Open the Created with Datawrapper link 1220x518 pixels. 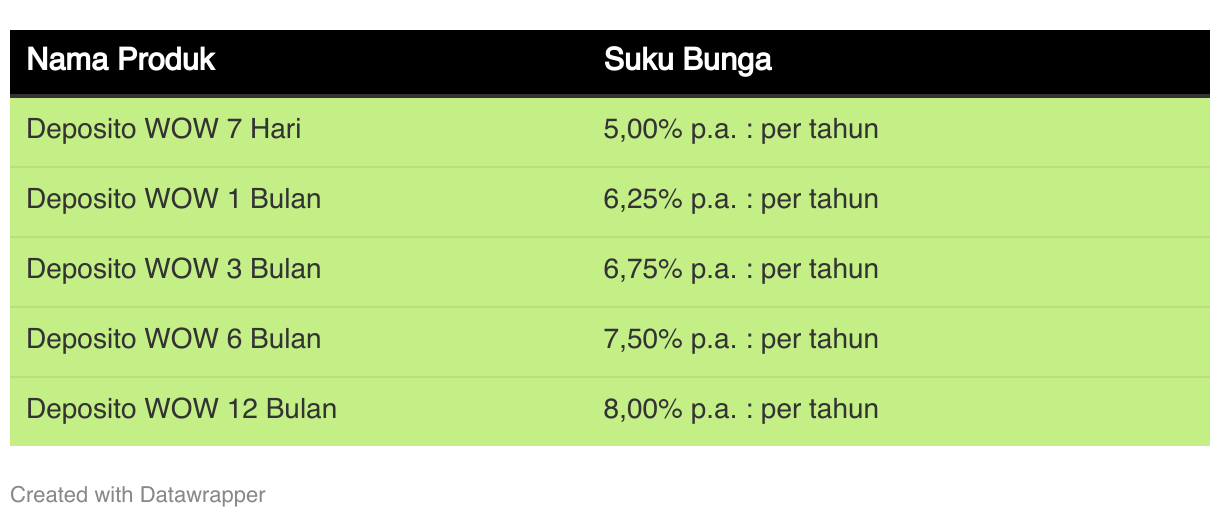pos(138,494)
